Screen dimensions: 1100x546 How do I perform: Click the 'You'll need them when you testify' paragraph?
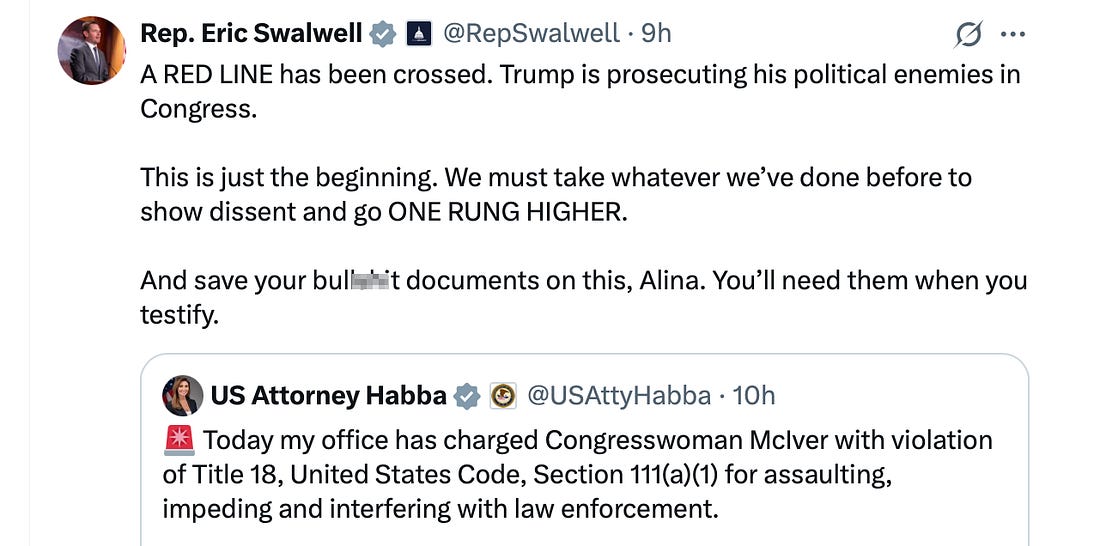click(x=583, y=298)
